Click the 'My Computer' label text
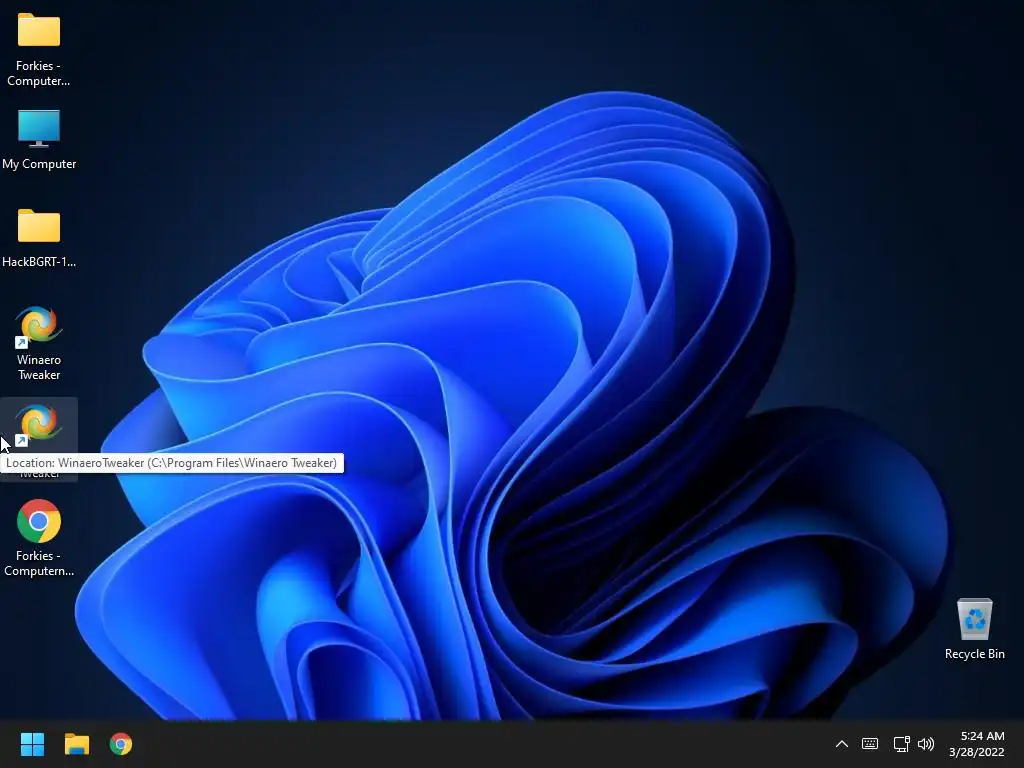 [39, 164]
